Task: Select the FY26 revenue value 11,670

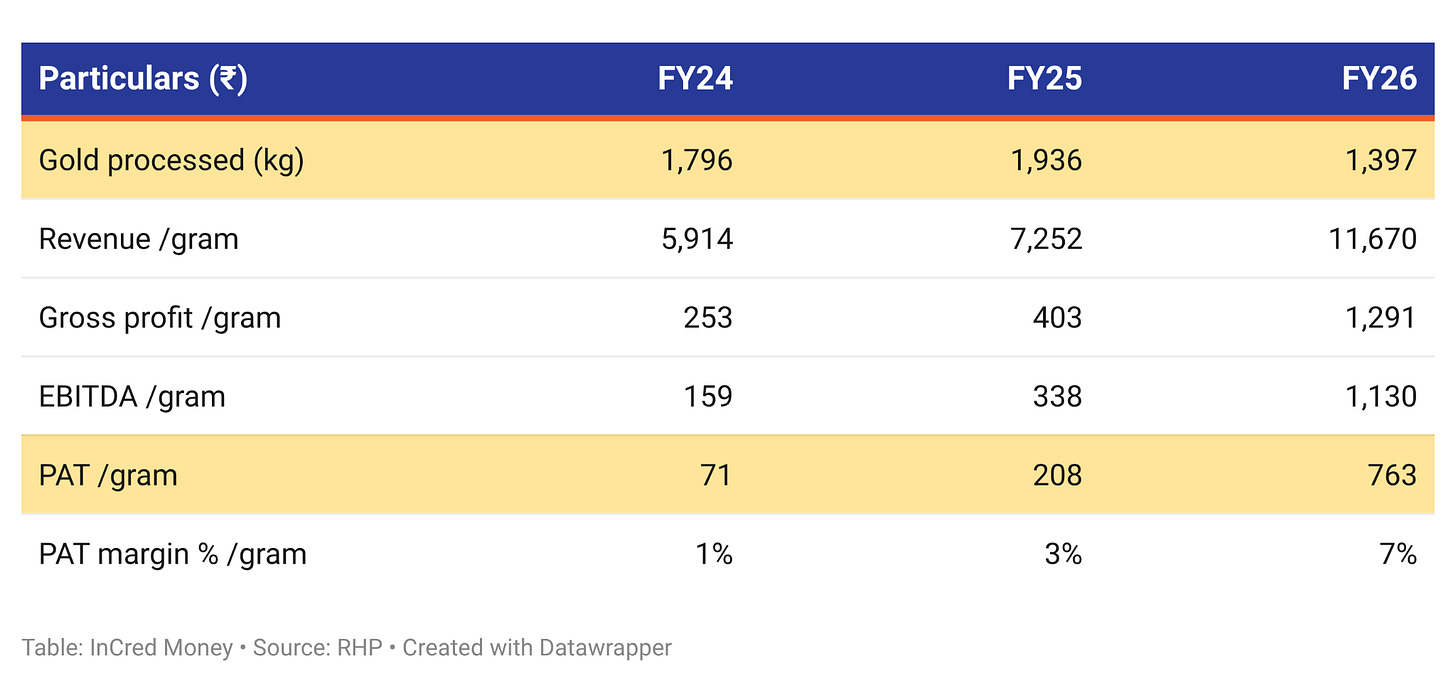Action: pos(1372,239)
